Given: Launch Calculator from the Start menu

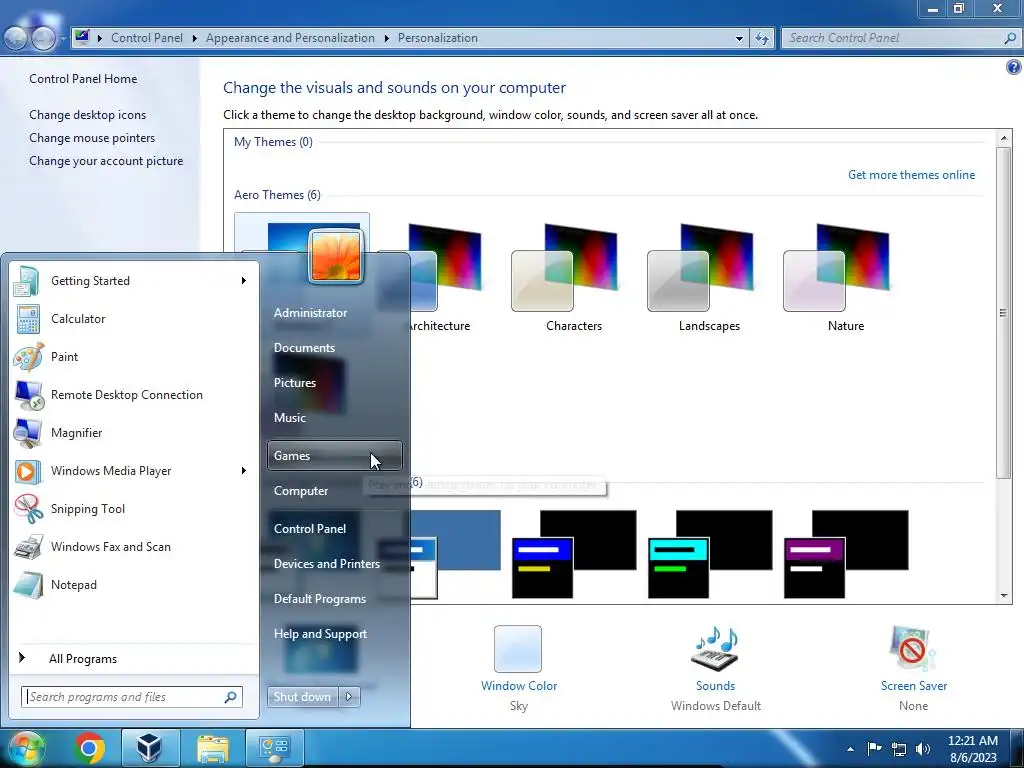Looking at the screenshot, I should [x=134, y=319].
